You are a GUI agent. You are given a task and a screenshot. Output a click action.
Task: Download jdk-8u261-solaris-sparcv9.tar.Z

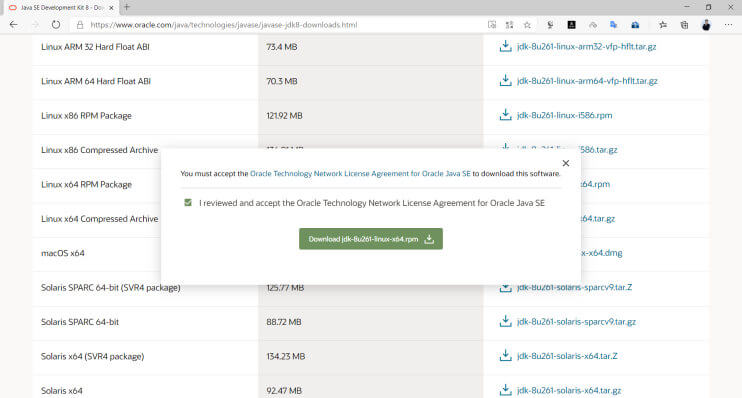574,287
